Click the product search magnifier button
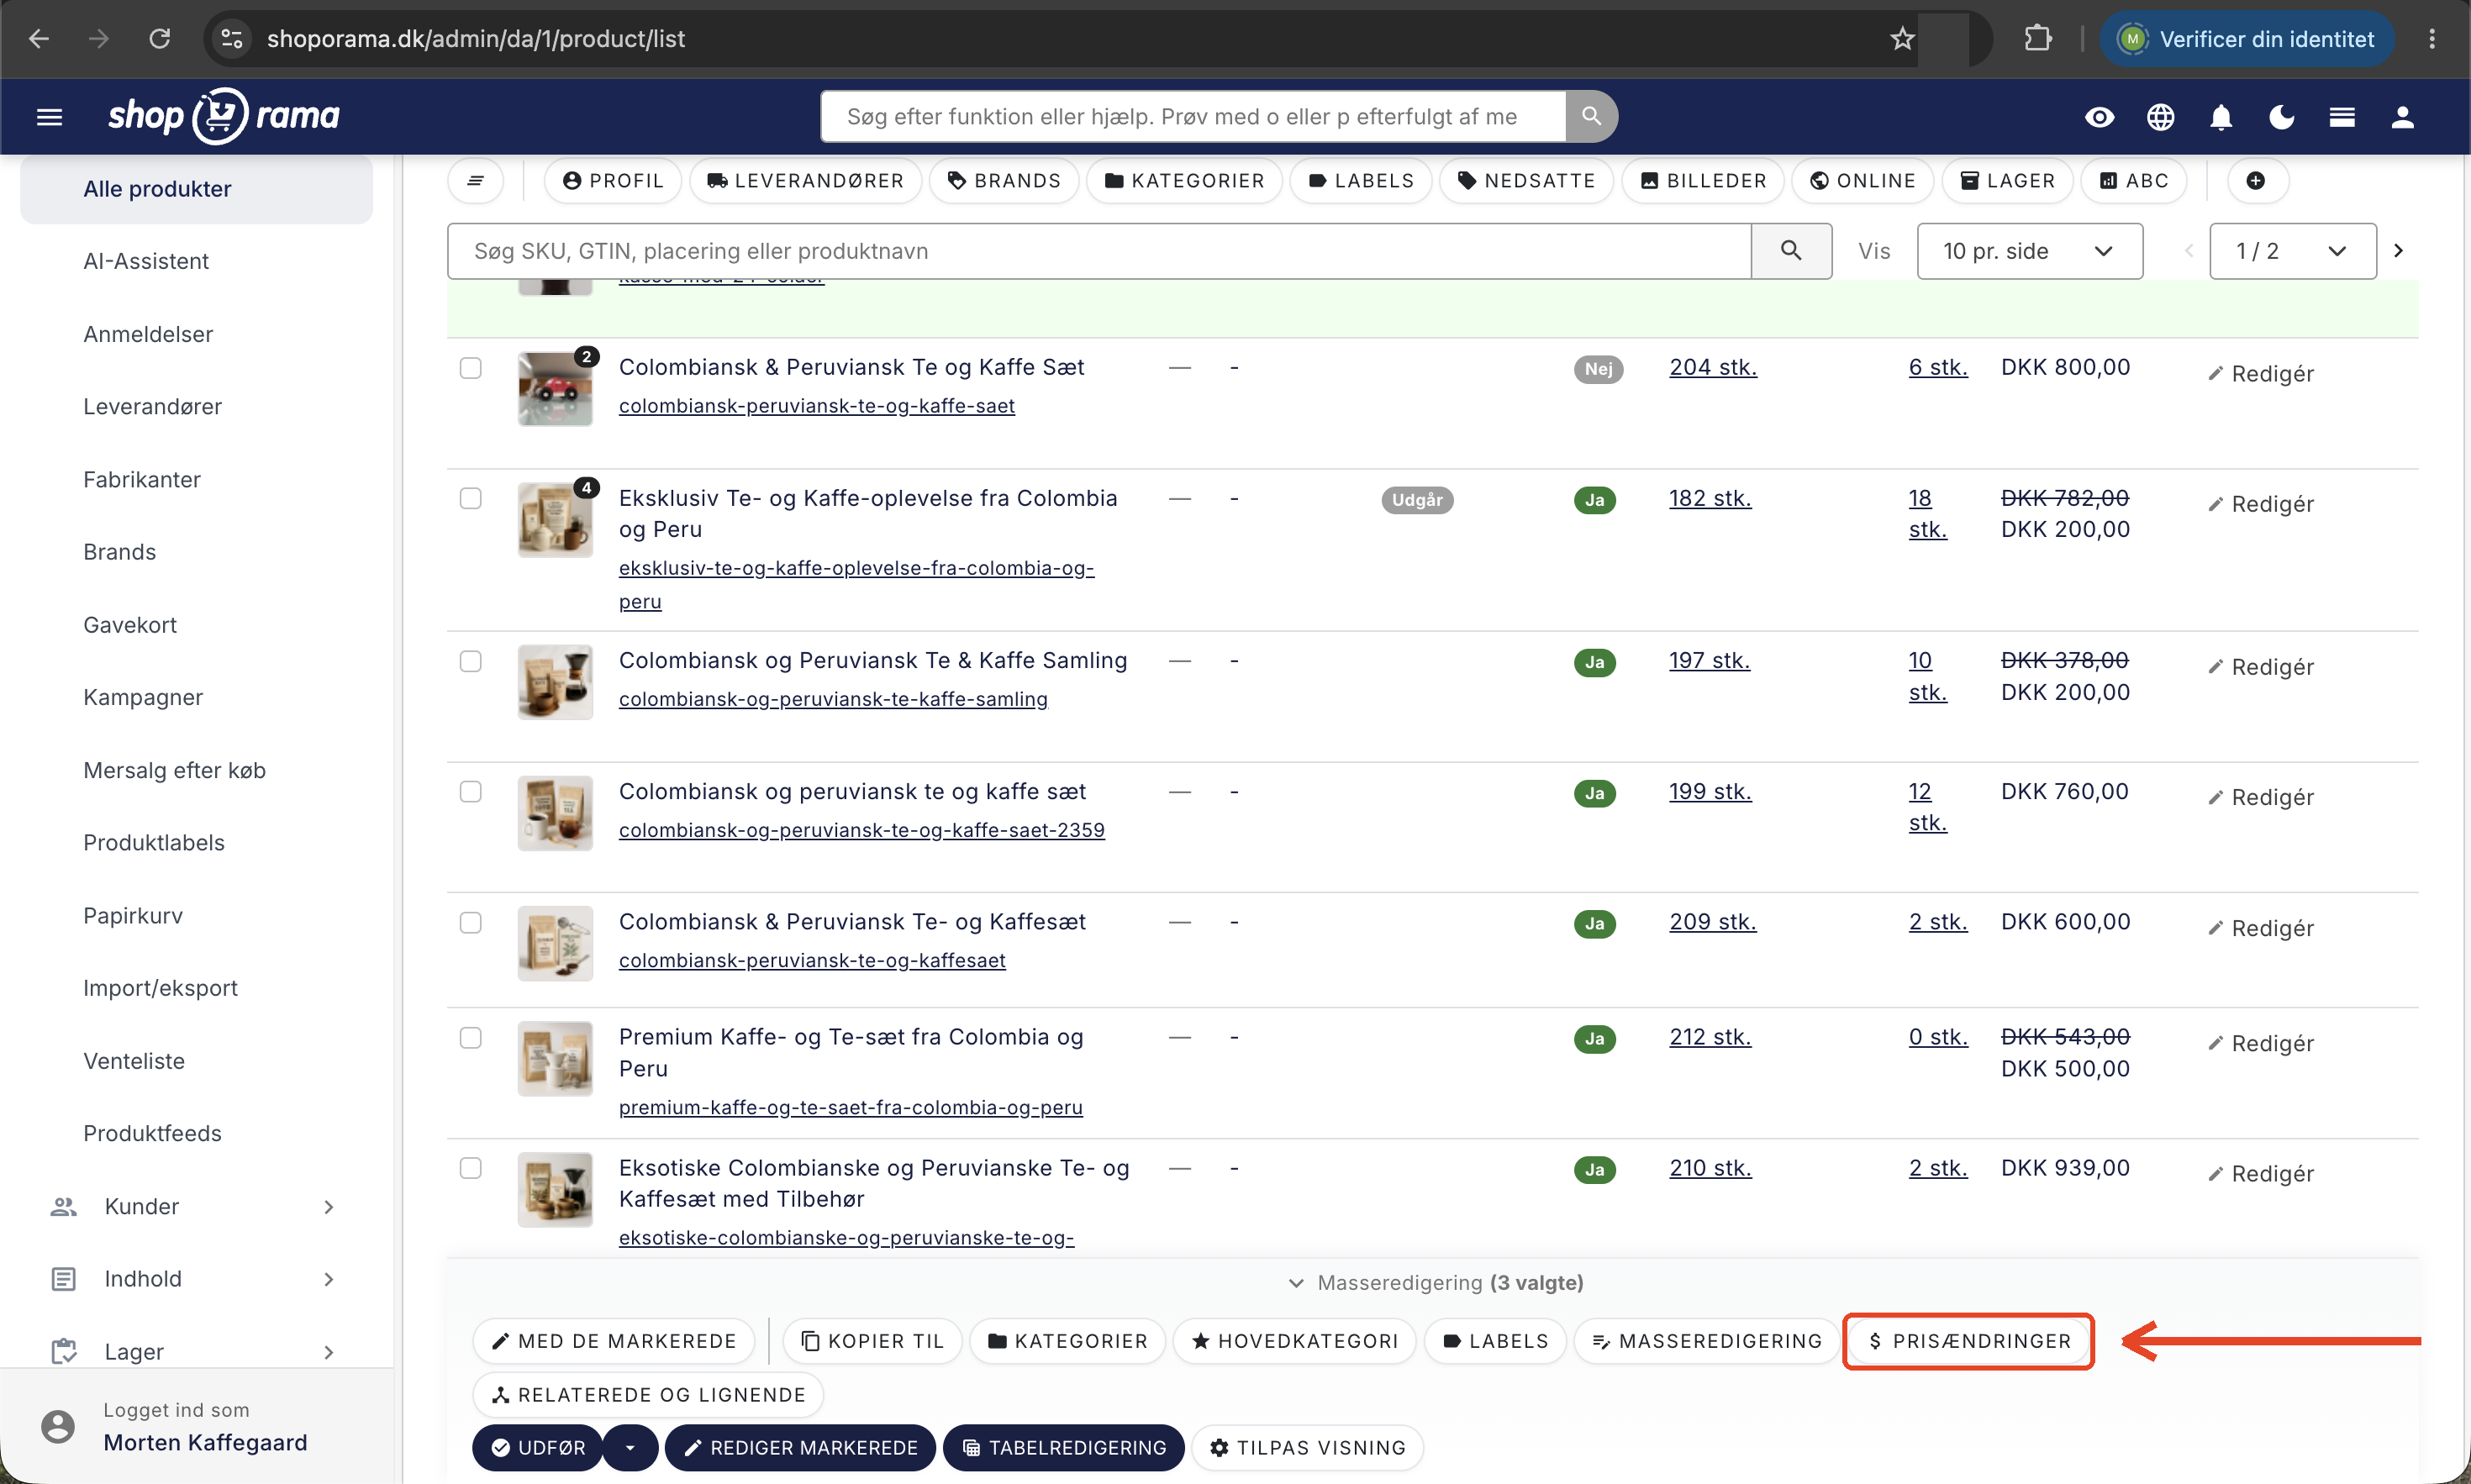Image resolution: width=2471 pixels, height=1484 pixels. [x=1791, y=251]
